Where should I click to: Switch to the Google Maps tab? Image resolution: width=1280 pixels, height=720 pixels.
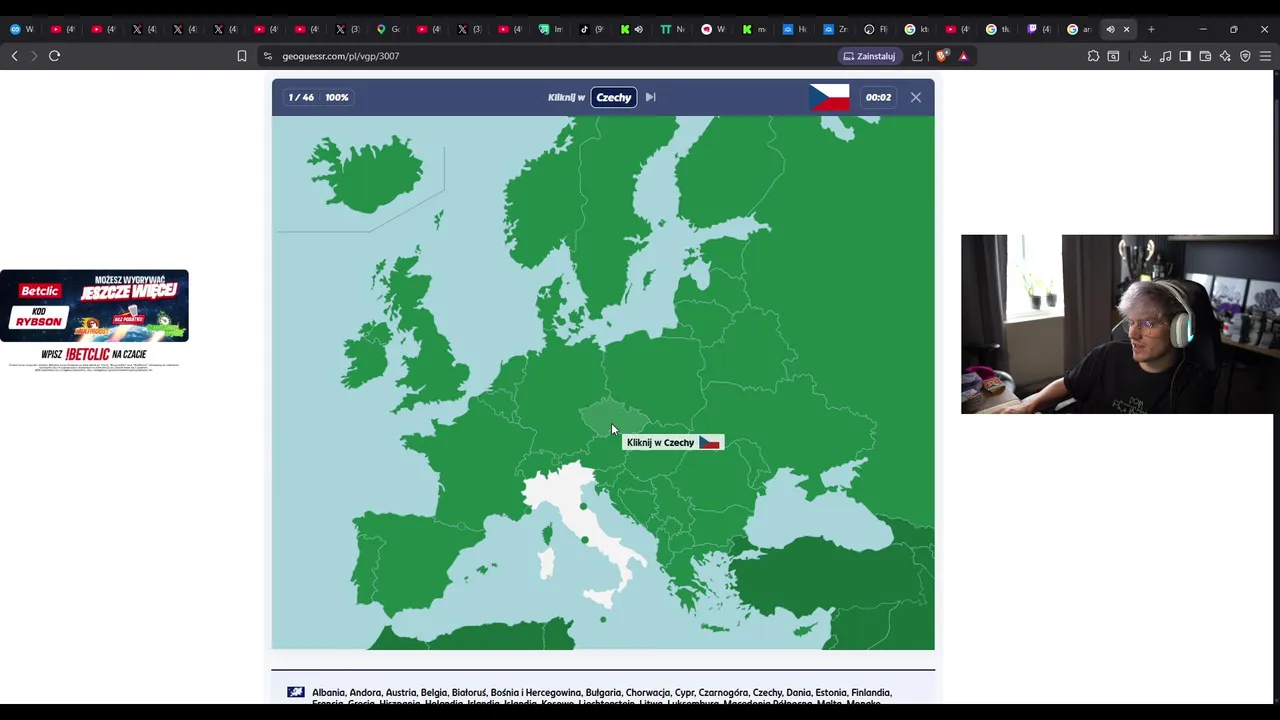pyautogui.click(x=387, y=29)
